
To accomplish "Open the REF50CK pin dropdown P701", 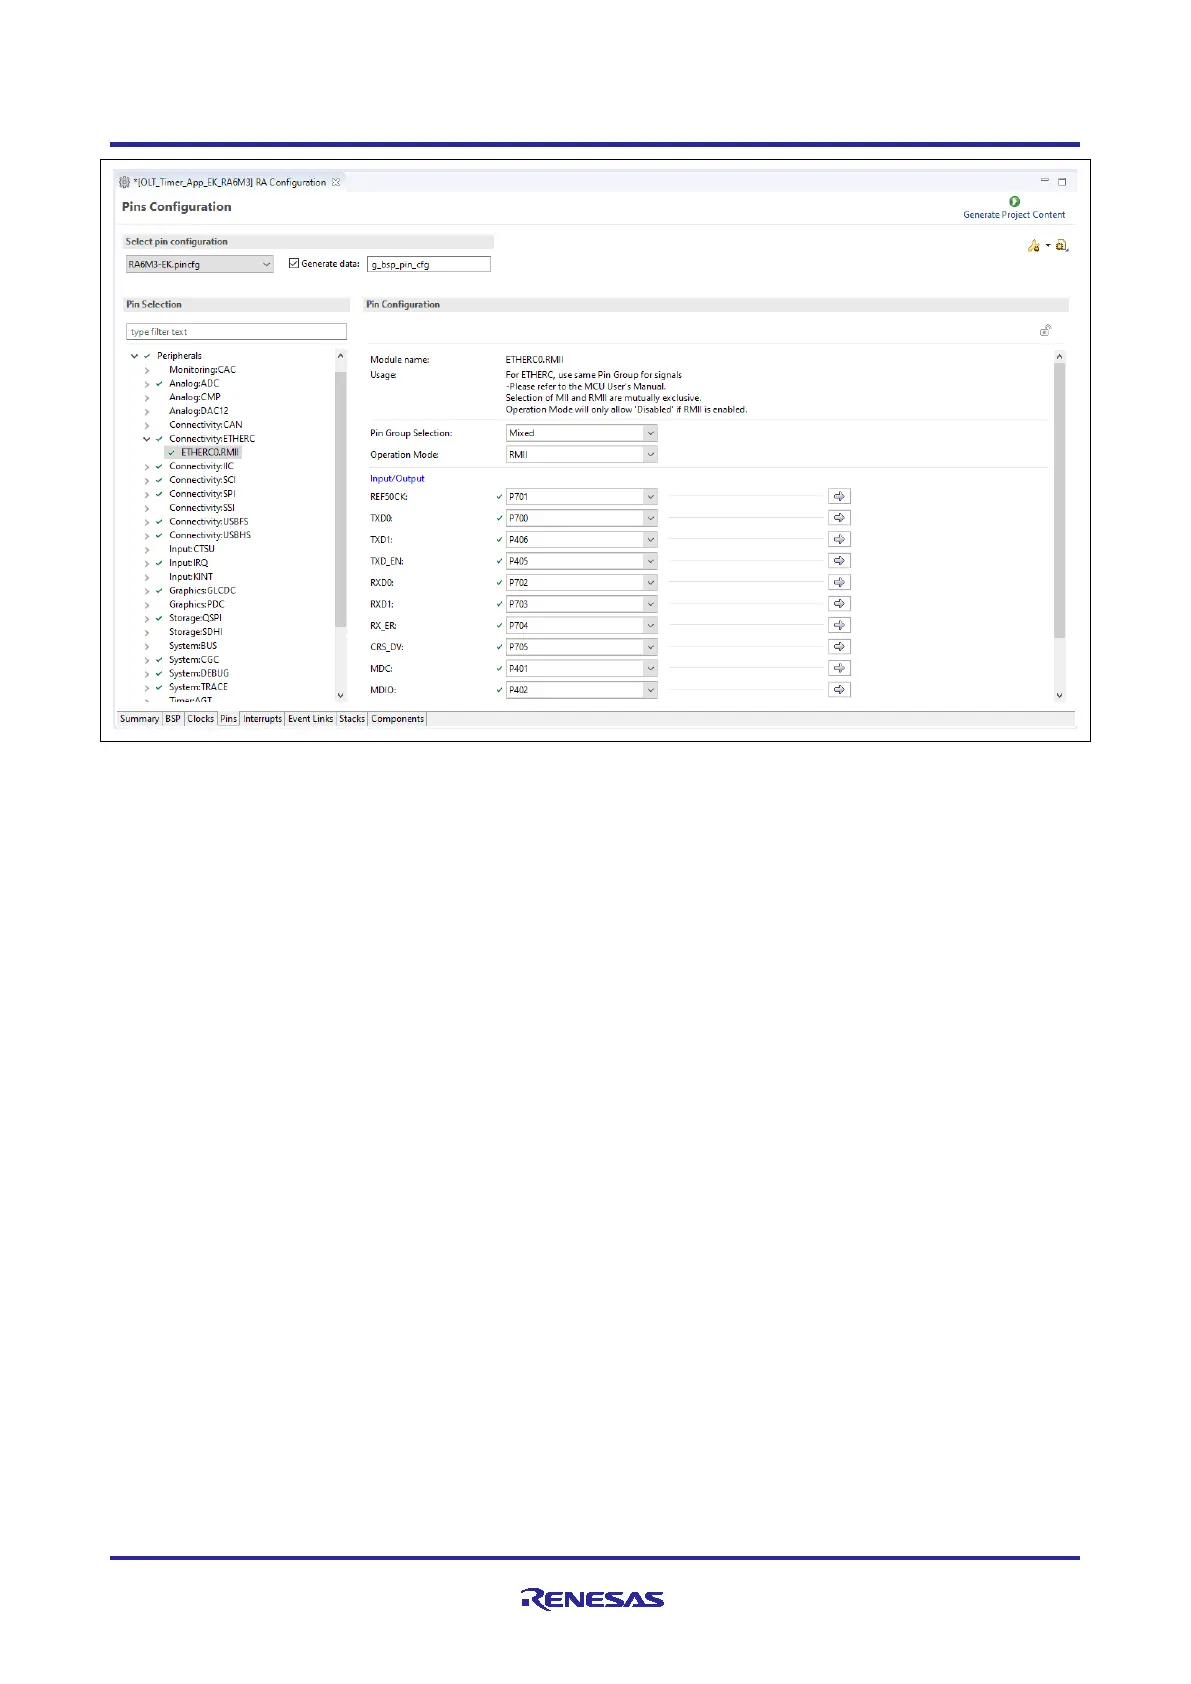I will pos(582,496).
